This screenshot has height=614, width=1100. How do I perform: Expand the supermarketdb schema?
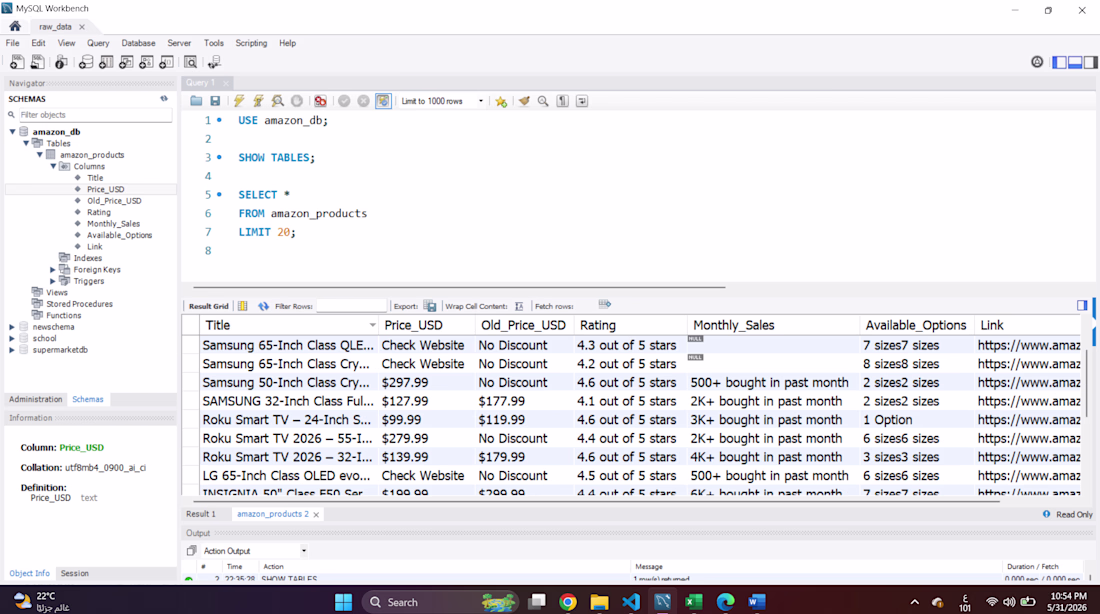tap(12, 349)
